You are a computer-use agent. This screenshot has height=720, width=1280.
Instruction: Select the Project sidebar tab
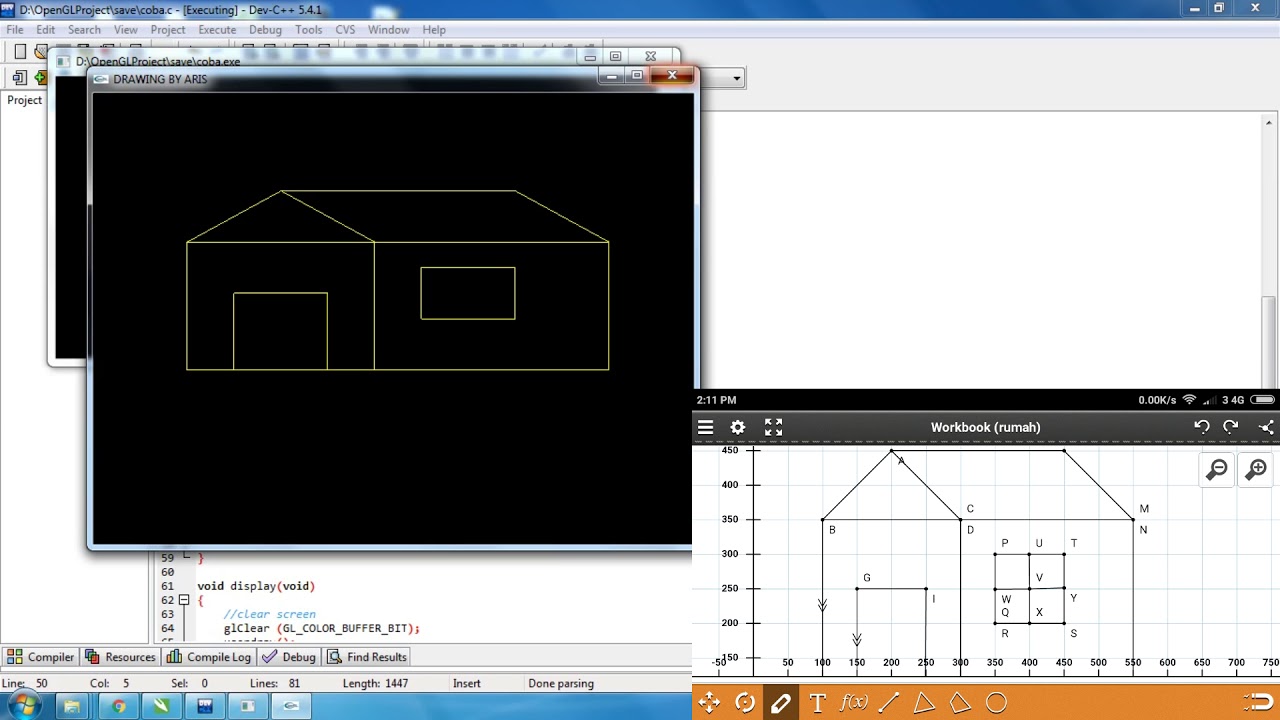[x=25, y=100]
